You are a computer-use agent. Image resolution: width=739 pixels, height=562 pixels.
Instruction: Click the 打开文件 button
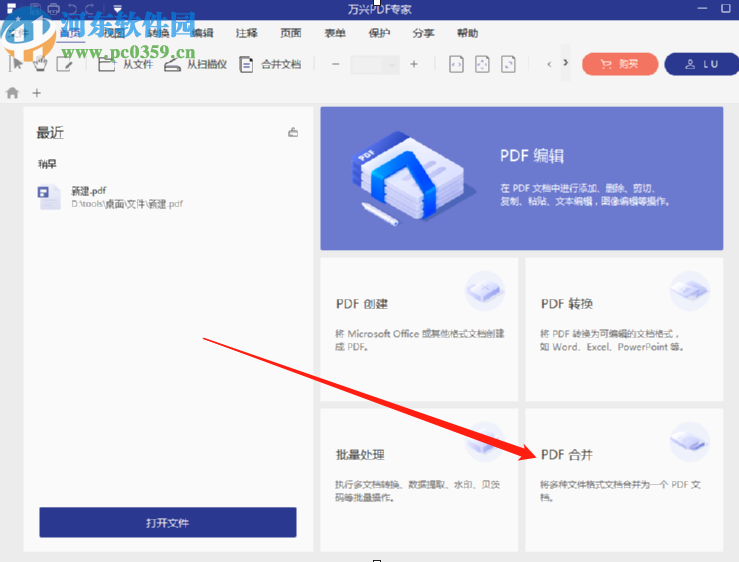point(168,522)
